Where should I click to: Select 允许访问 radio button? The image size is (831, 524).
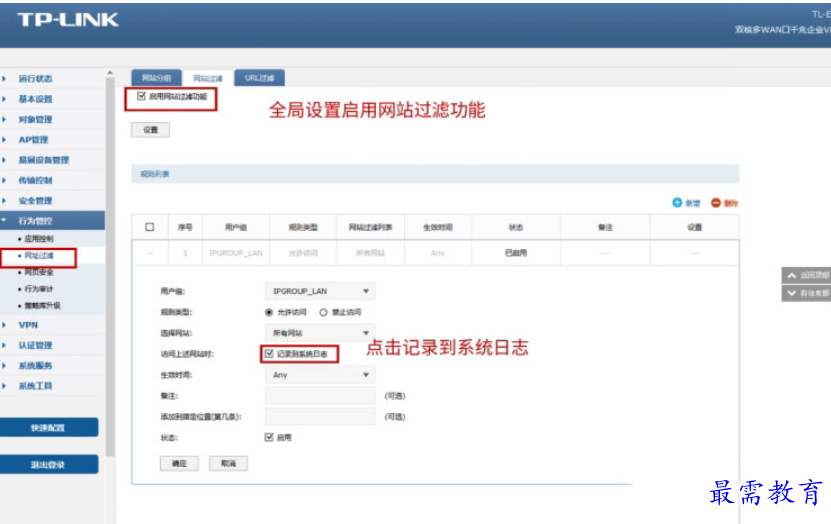click(269, 312)
